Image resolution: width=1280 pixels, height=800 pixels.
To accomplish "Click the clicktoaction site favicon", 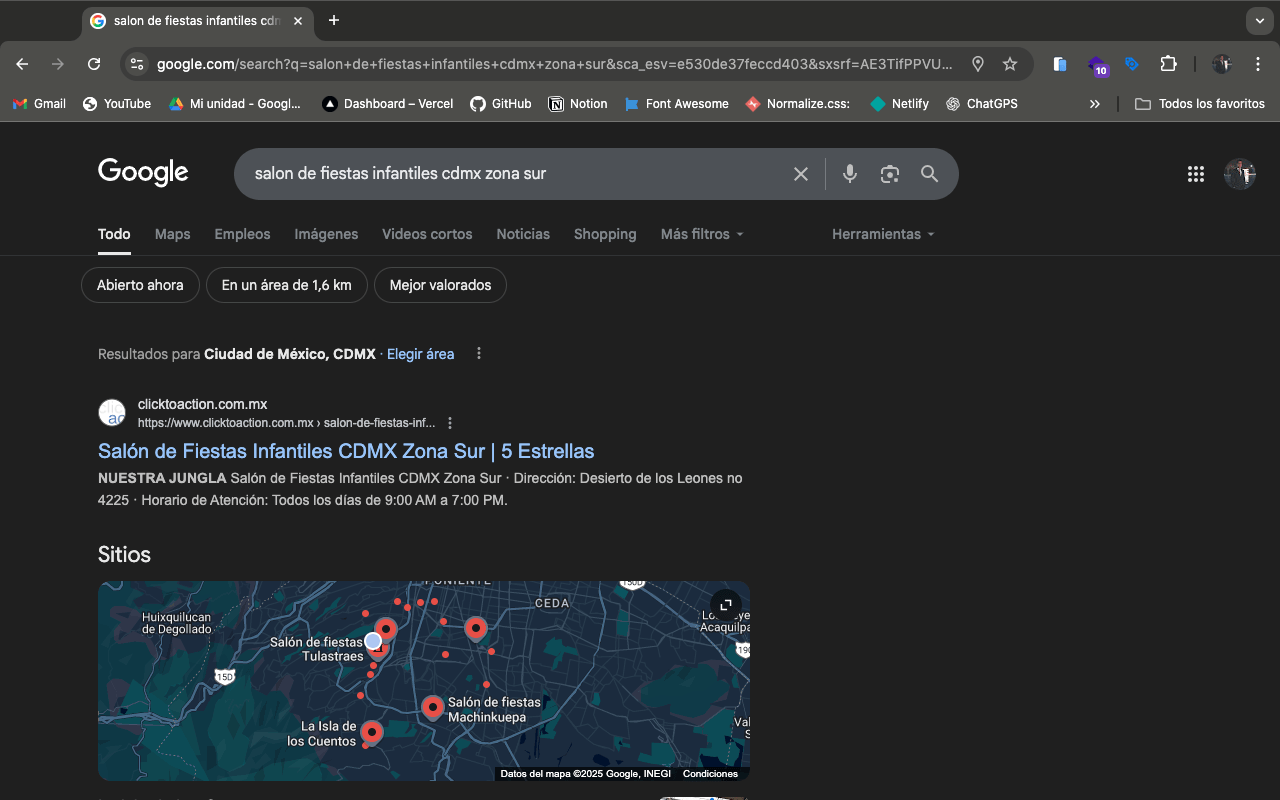I will coord(112,413).
